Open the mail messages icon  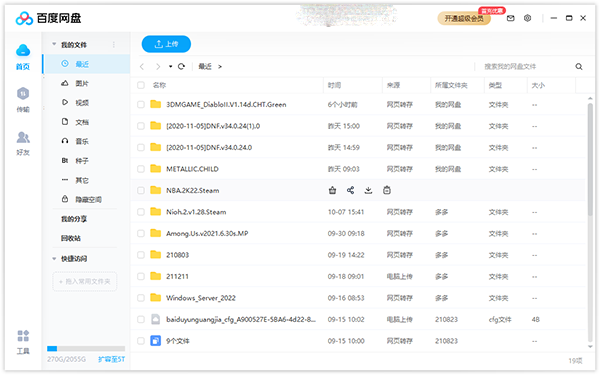[x=510, y=18]
